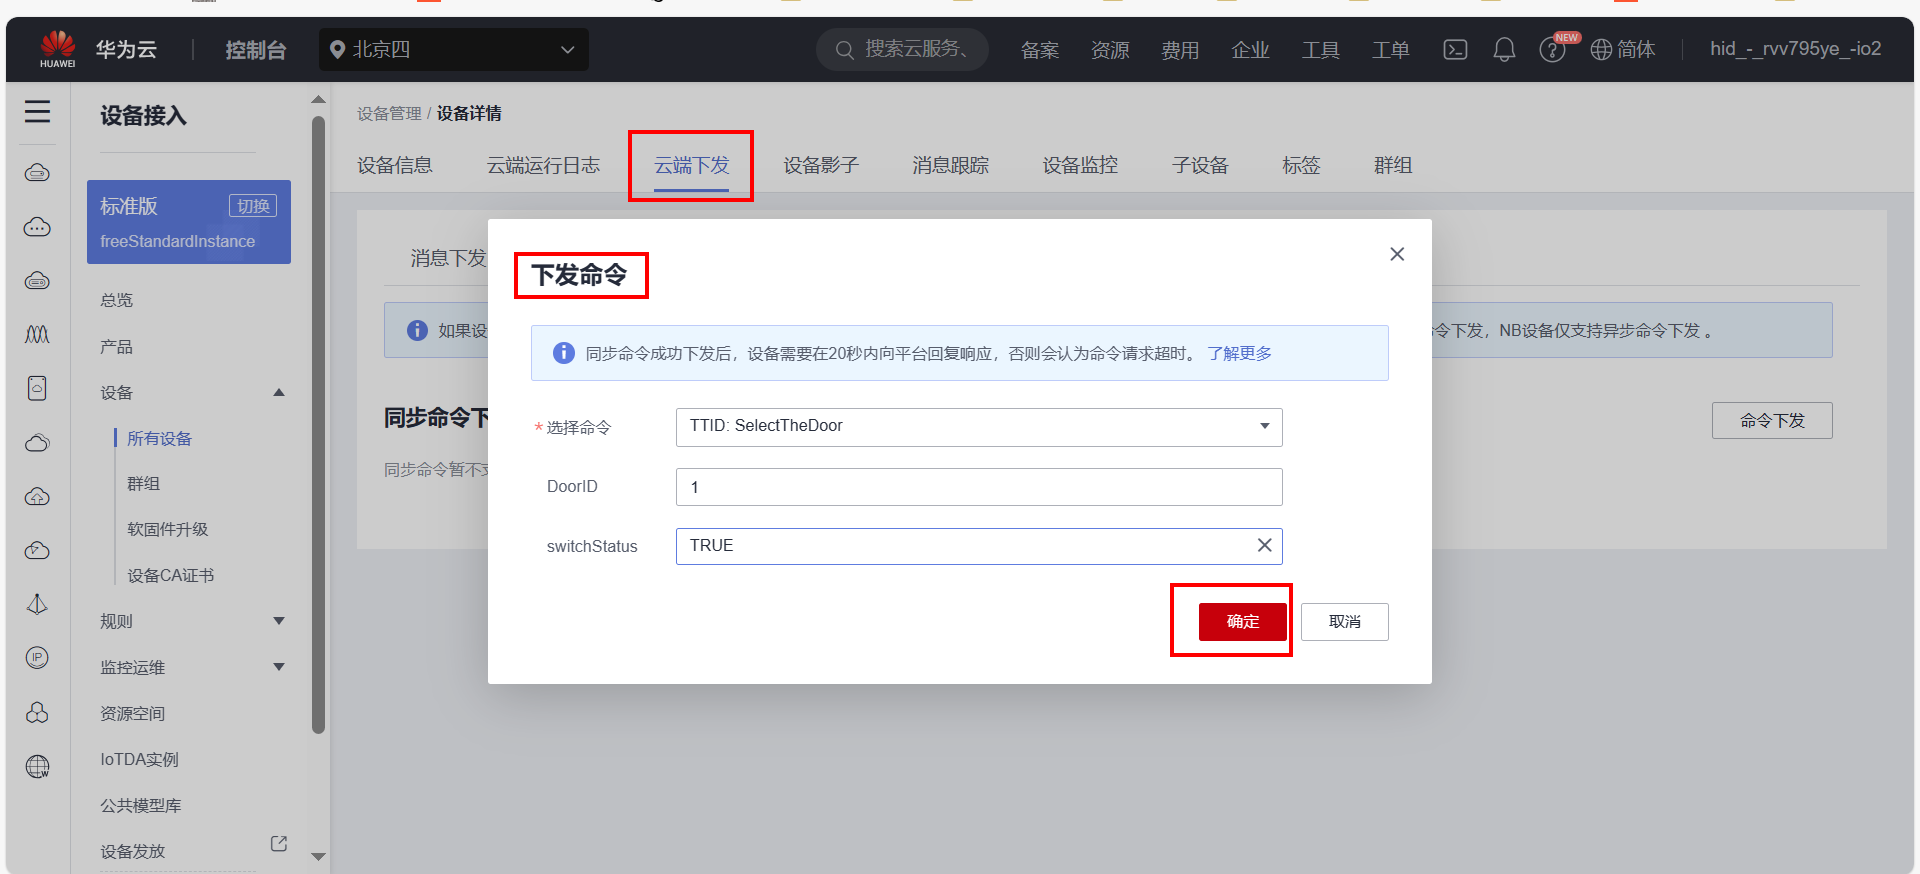The height and width of the screenshot is (874, 1920).
Task: Open the notifications bell
Action: 1504,49
